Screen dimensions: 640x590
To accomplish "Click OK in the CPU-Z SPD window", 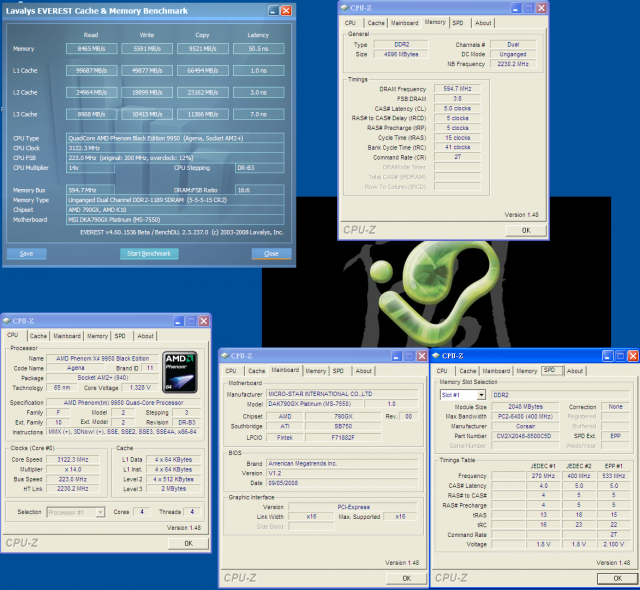I will pos(618,578).
